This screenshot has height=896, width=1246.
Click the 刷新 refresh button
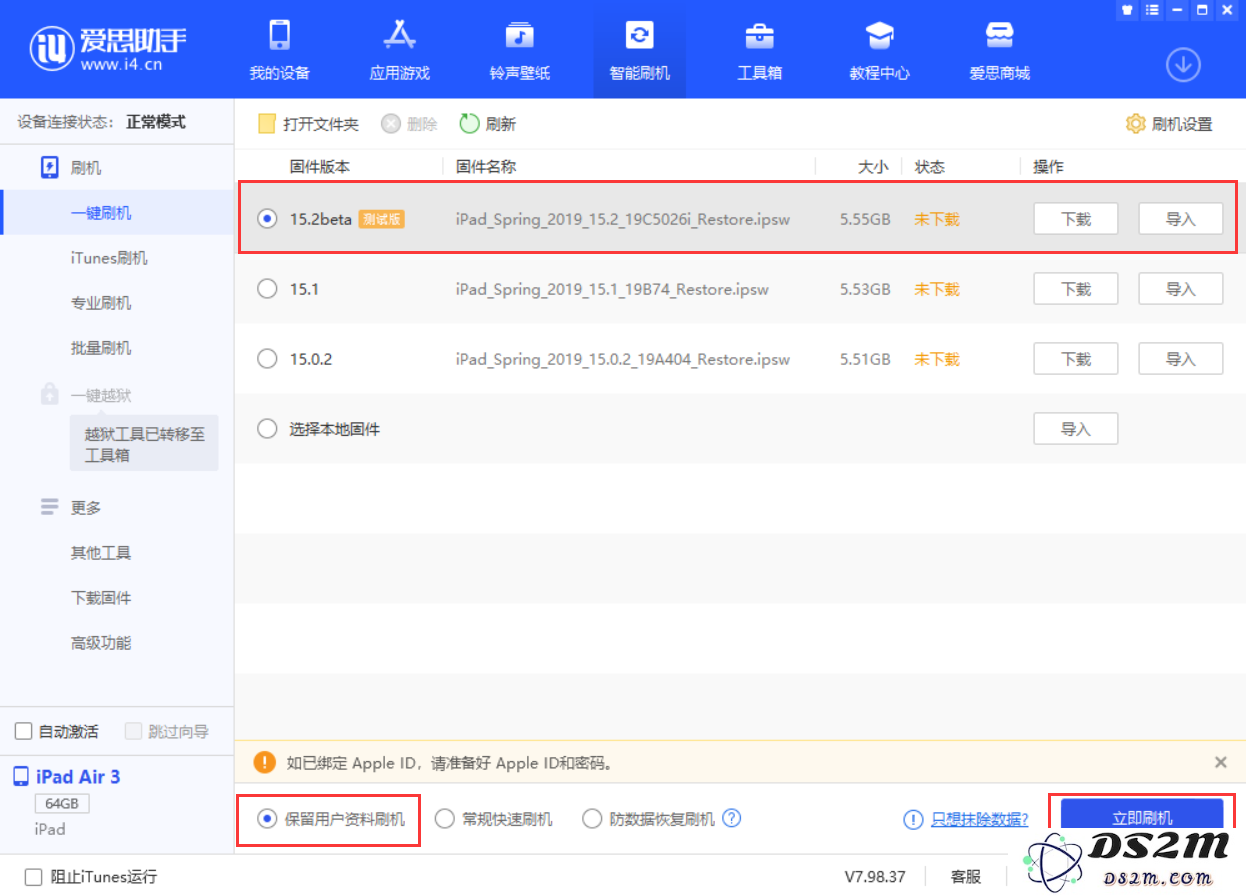(x=488, y=124)
